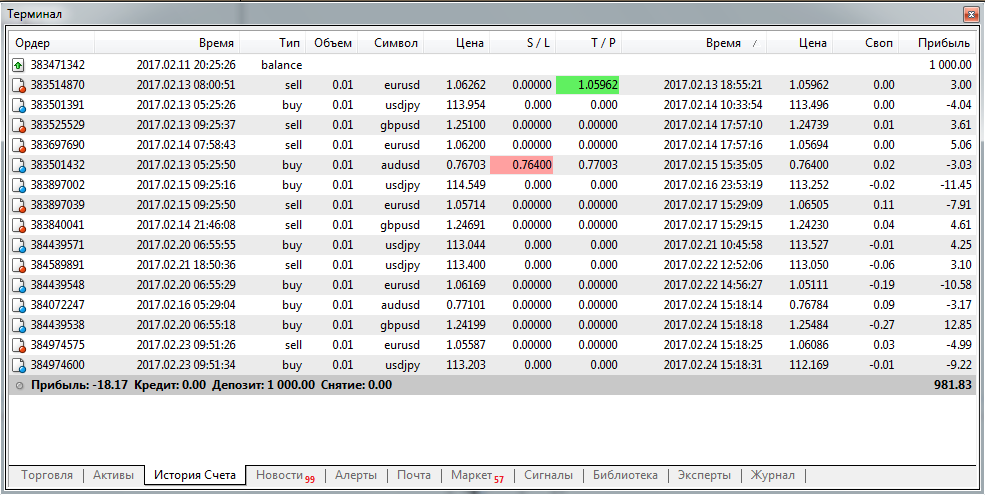Click open price 114.549
This screenshot has height=495, width=985.
click(465, 185)
